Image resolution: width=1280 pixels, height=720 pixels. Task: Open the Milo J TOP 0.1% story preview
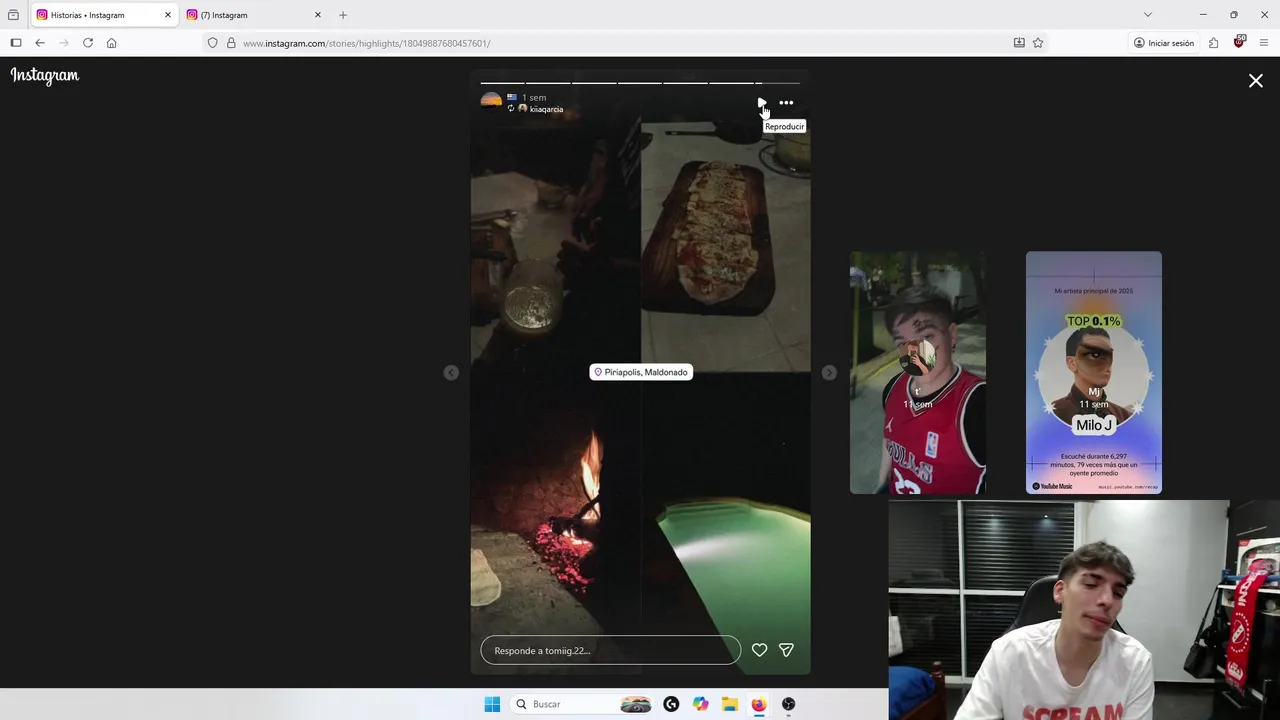tap(1093, 372)
